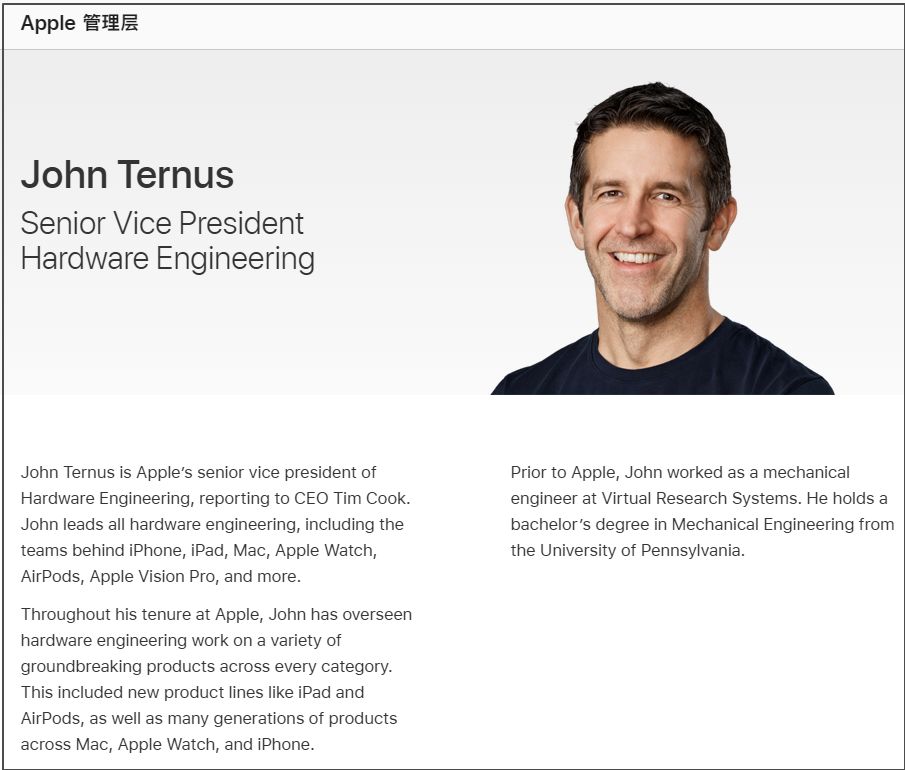Viewport: 905px width, 770px height.
Task: Click the "Apple 管理层" header title
Action: pos(79,24)
